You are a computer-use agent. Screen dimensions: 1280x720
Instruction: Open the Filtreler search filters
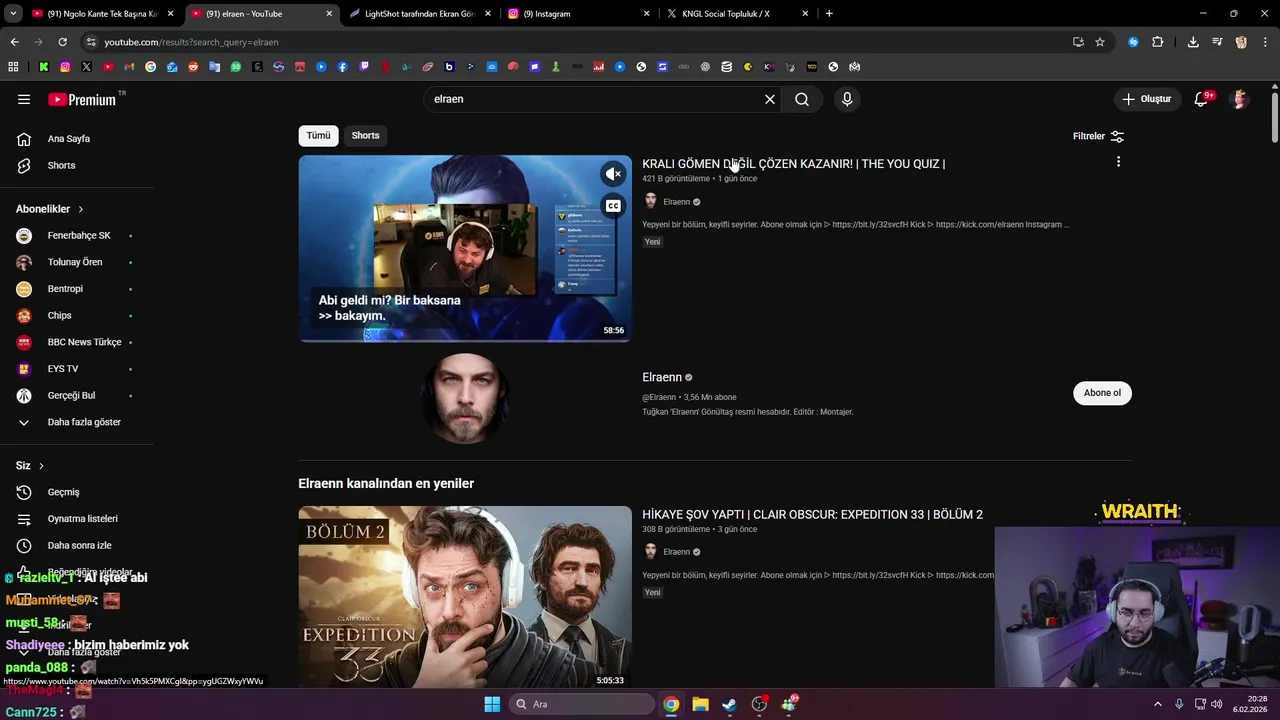(x=1098, y=136)
